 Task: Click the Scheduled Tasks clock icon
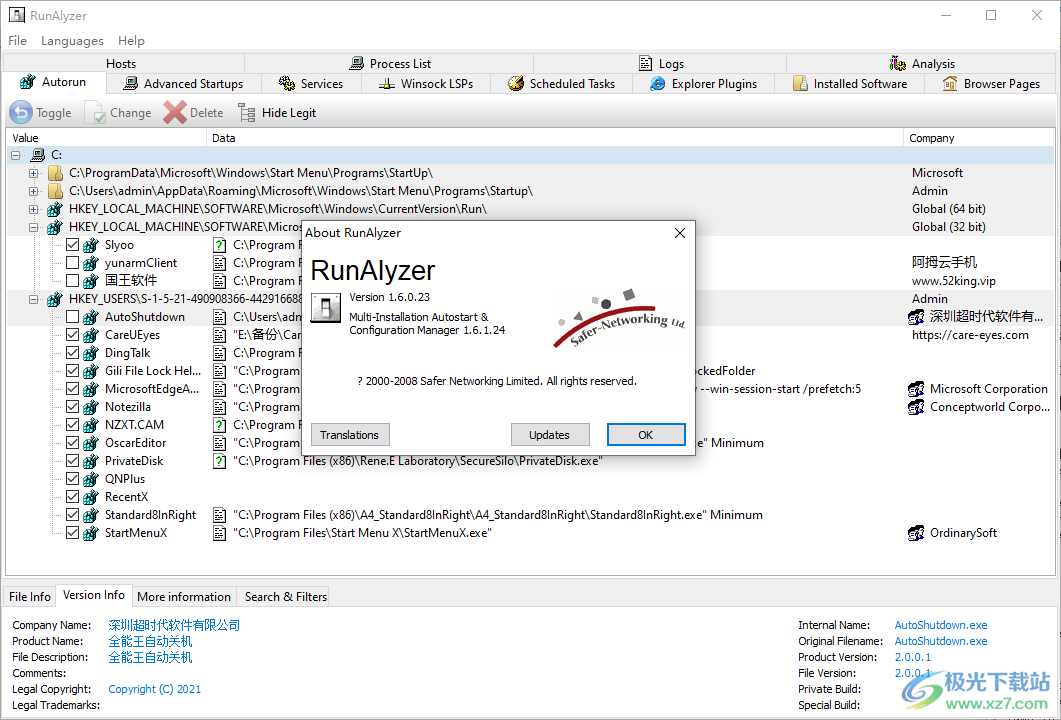point(514,83)
